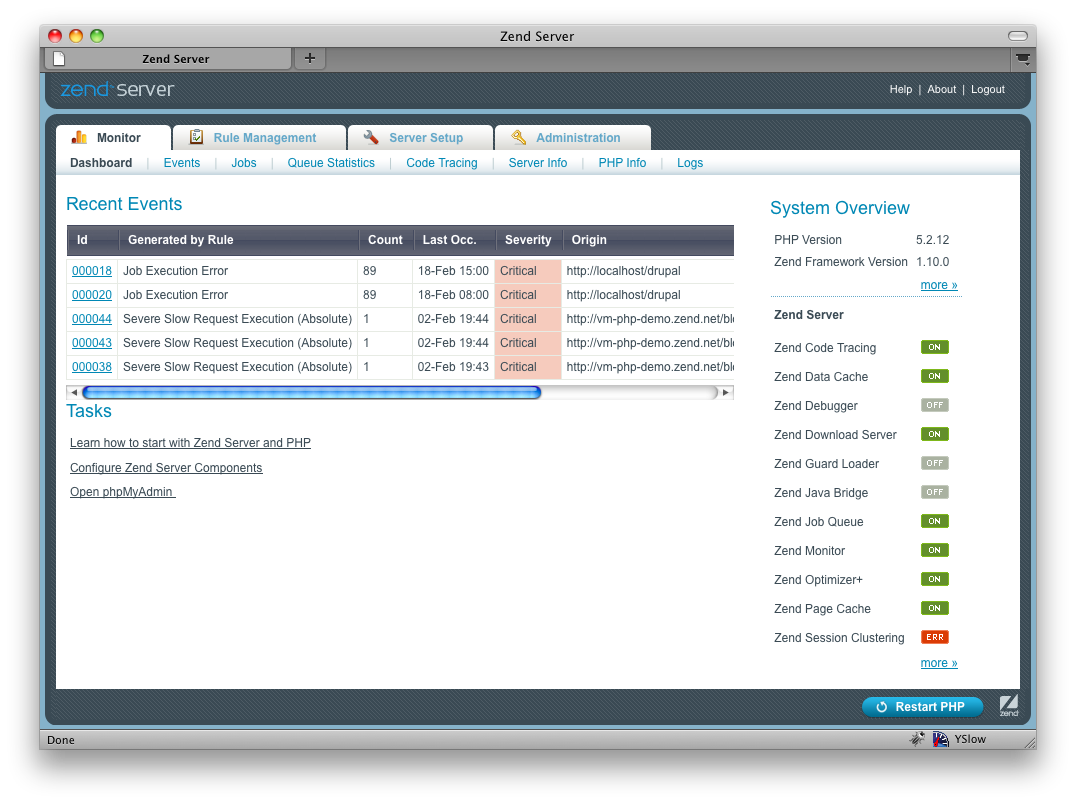
Task: Click the window resize grip in status bar
Action: pyautogui.click(x=1029, y=742)
